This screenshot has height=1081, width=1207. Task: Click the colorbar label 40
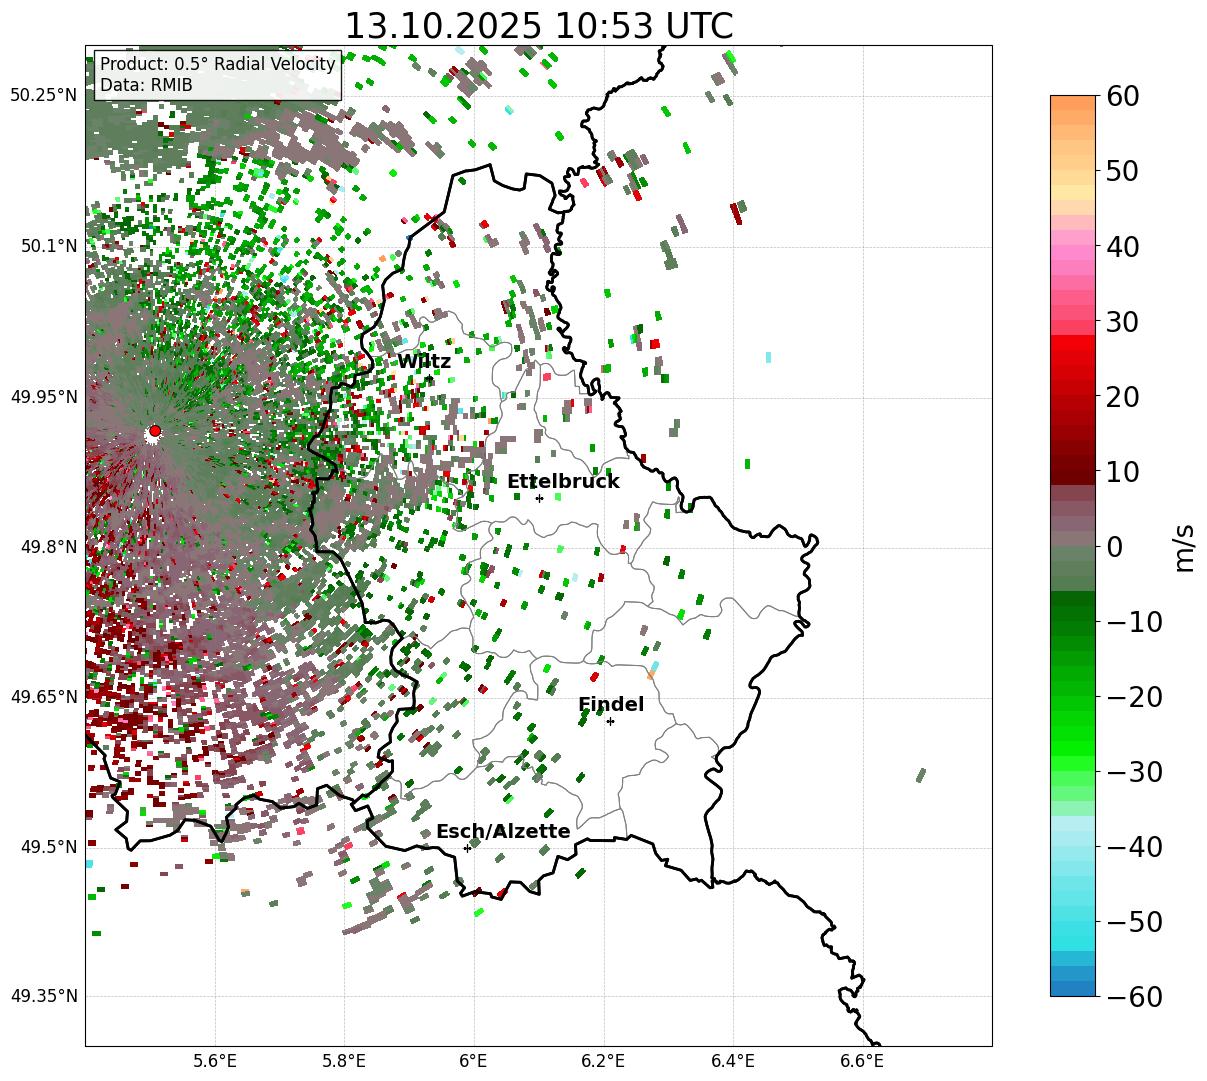[x=1123, y=246]
